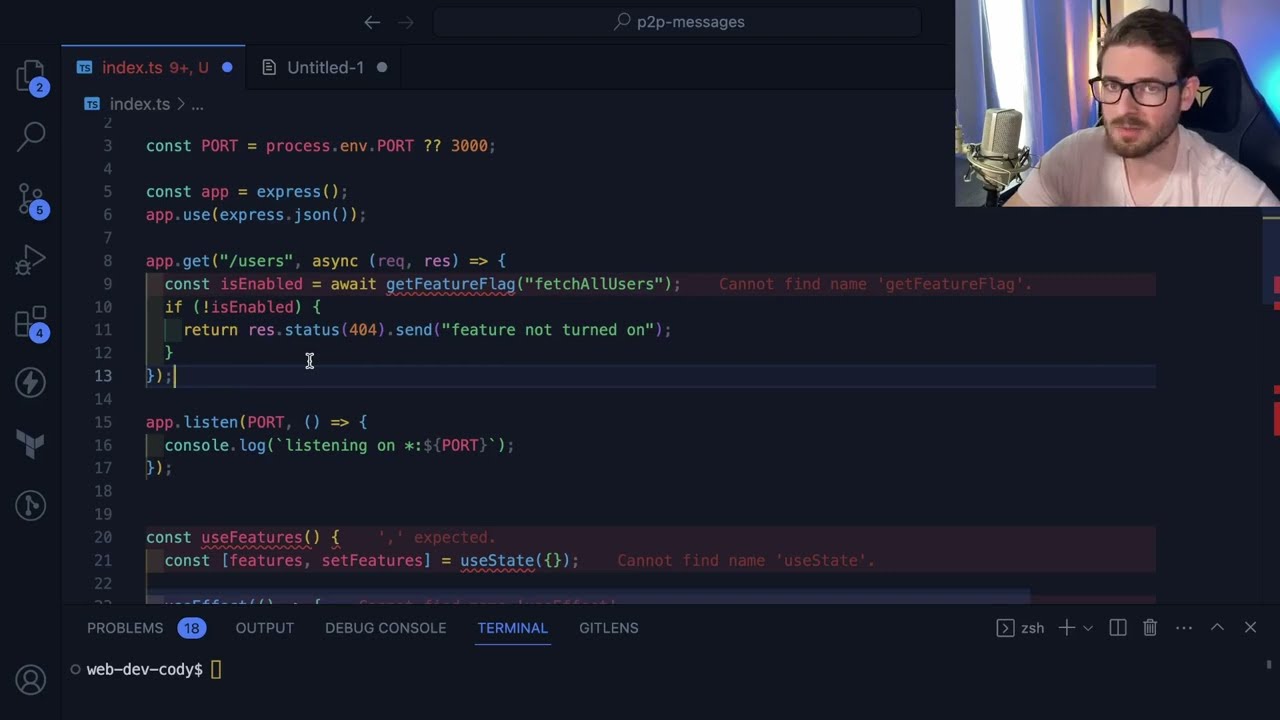Click line number 8 in the gutter
The width and height of the screenshot is (1280, 720).
(107, 261)
